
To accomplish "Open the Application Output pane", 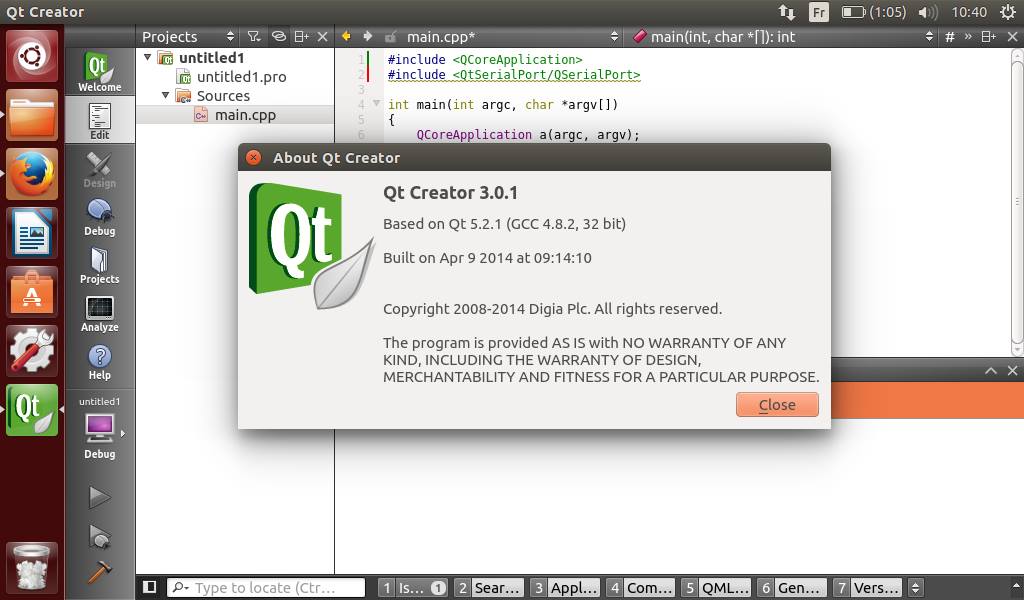I will (x=566, y=588).
